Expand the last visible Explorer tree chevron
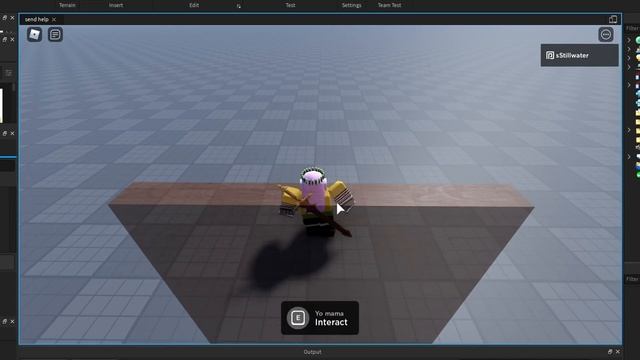The width and height of the screenshot is (640, 360). point(629,157)
